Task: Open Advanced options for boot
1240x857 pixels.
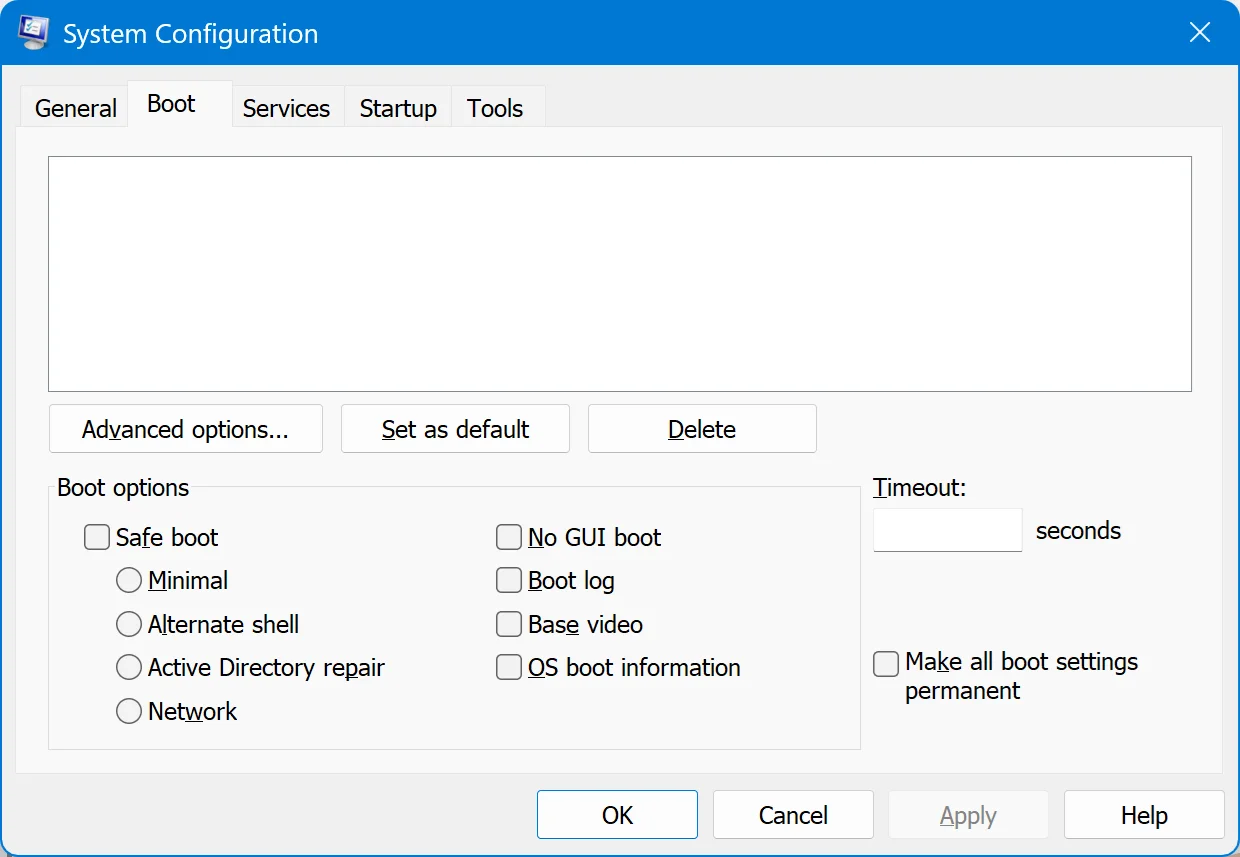Action: click(186, 429)
